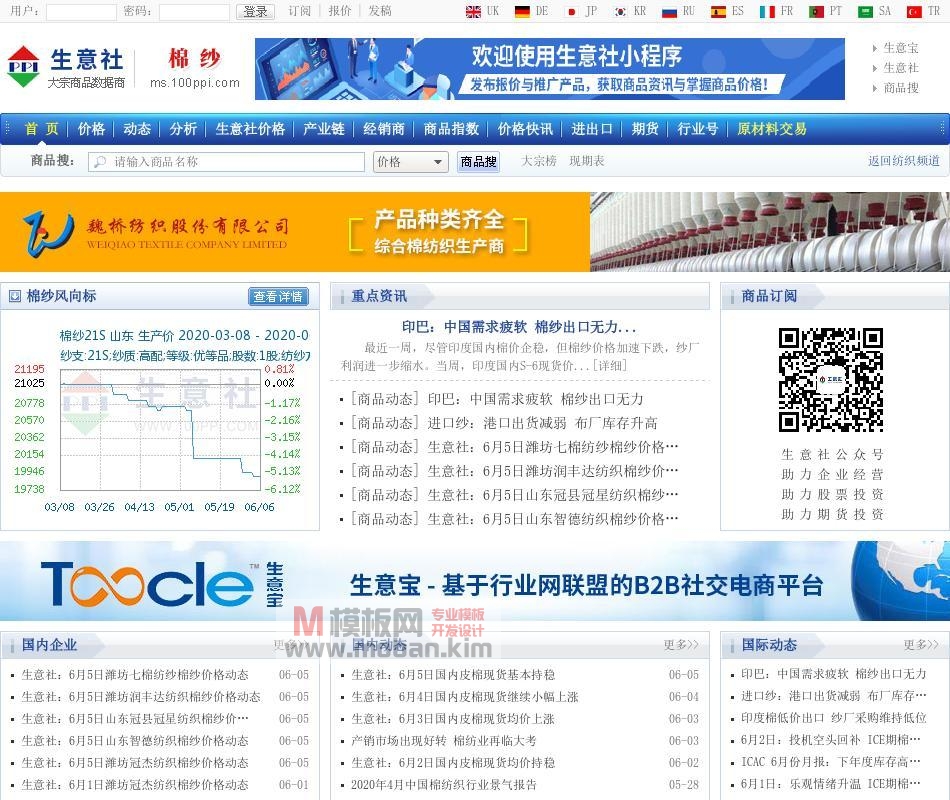Open the 进出口 nav menu item
Screen dimensions: 950x800
[592, 129]
